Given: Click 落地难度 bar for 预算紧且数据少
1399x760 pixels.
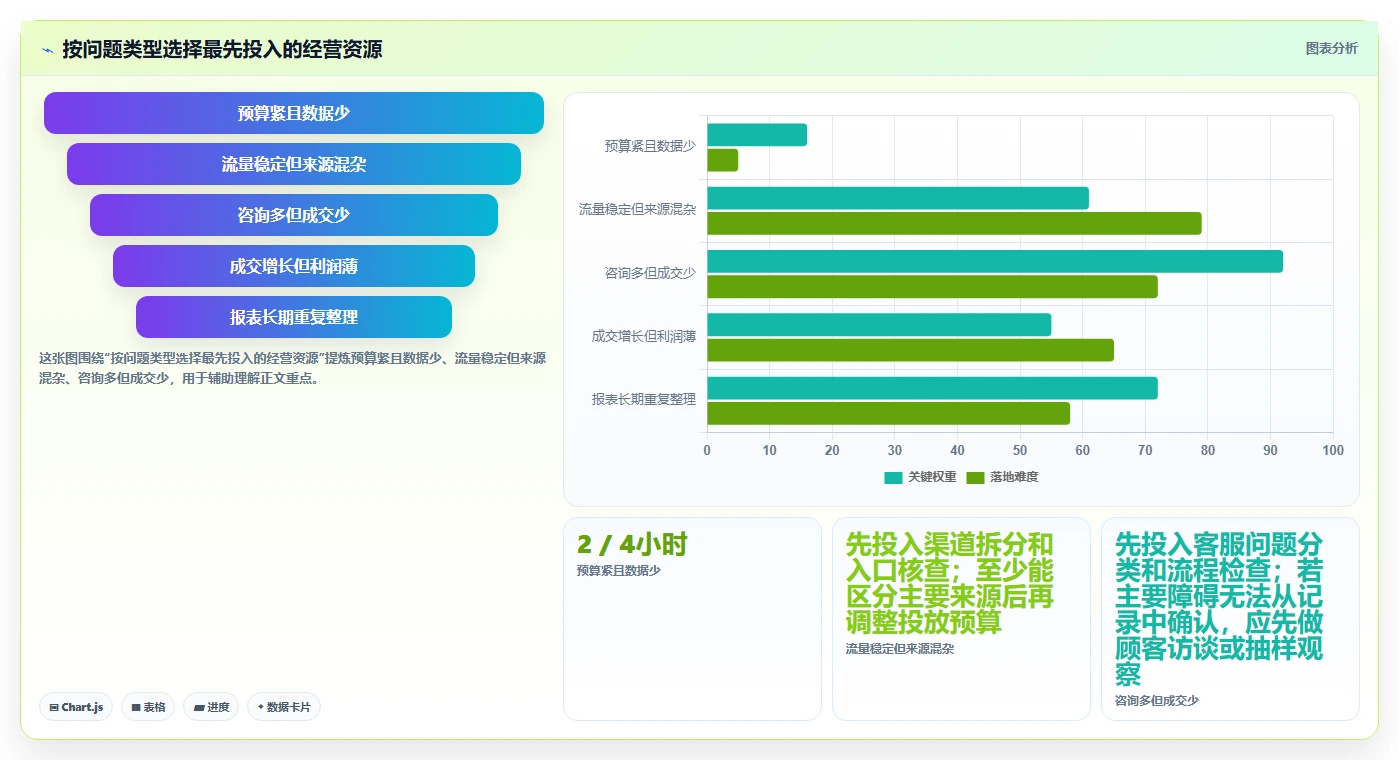Looking at the screenshot, I should (723, 160).
